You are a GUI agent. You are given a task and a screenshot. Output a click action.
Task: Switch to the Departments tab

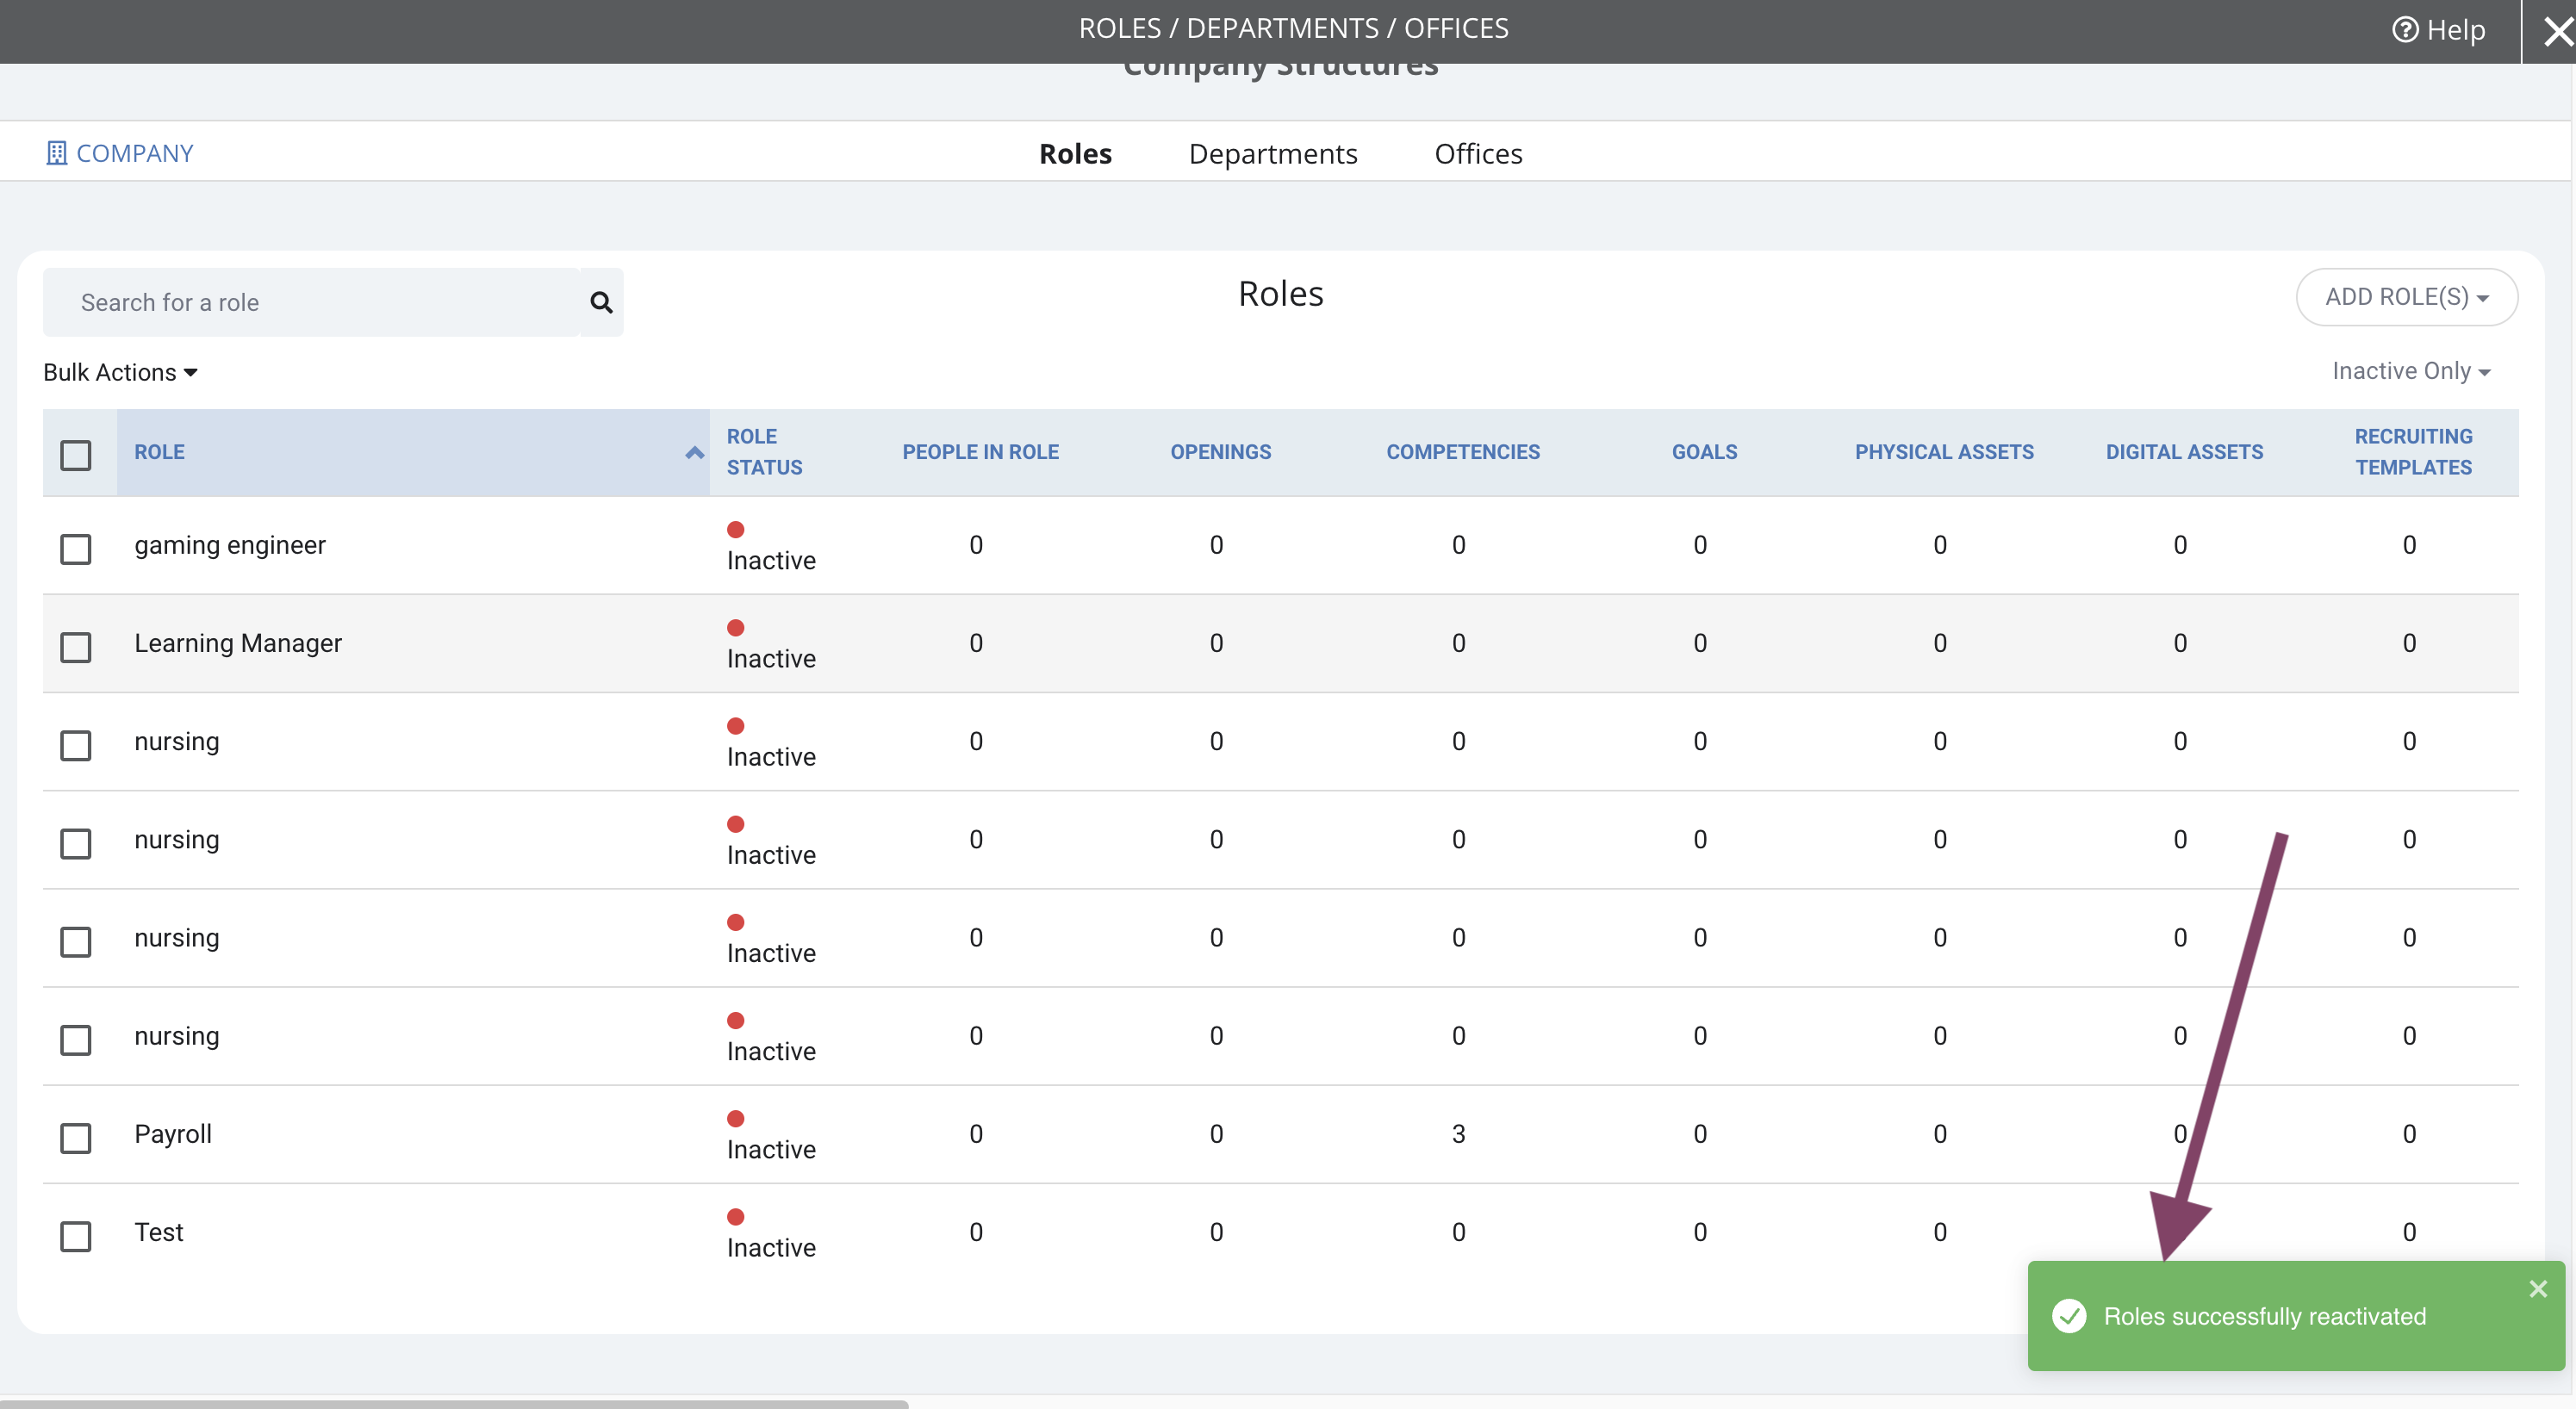click(1273, 153)
